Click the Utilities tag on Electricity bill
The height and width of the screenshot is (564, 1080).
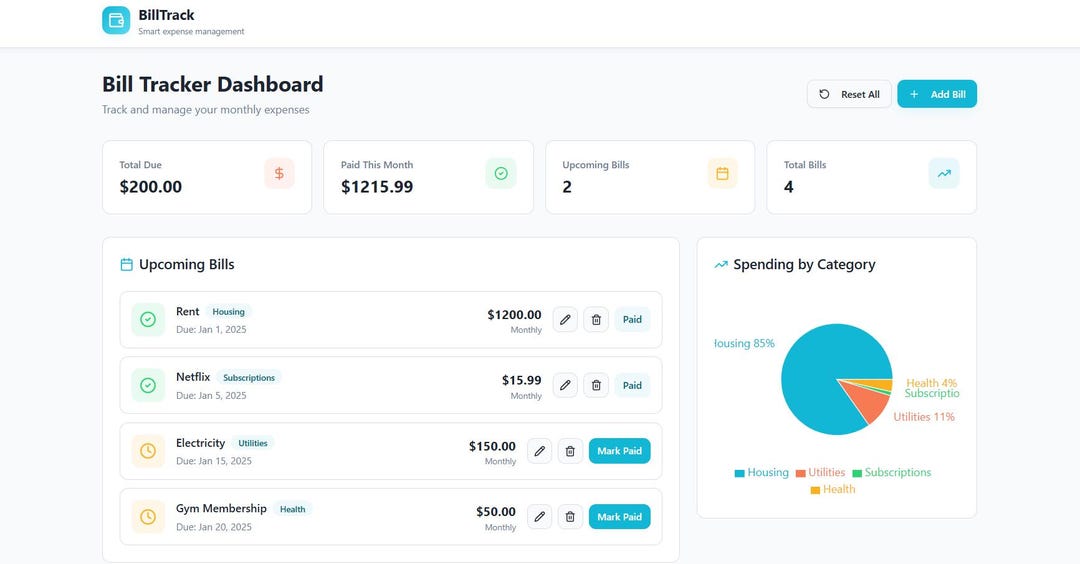tap(253, 443)
